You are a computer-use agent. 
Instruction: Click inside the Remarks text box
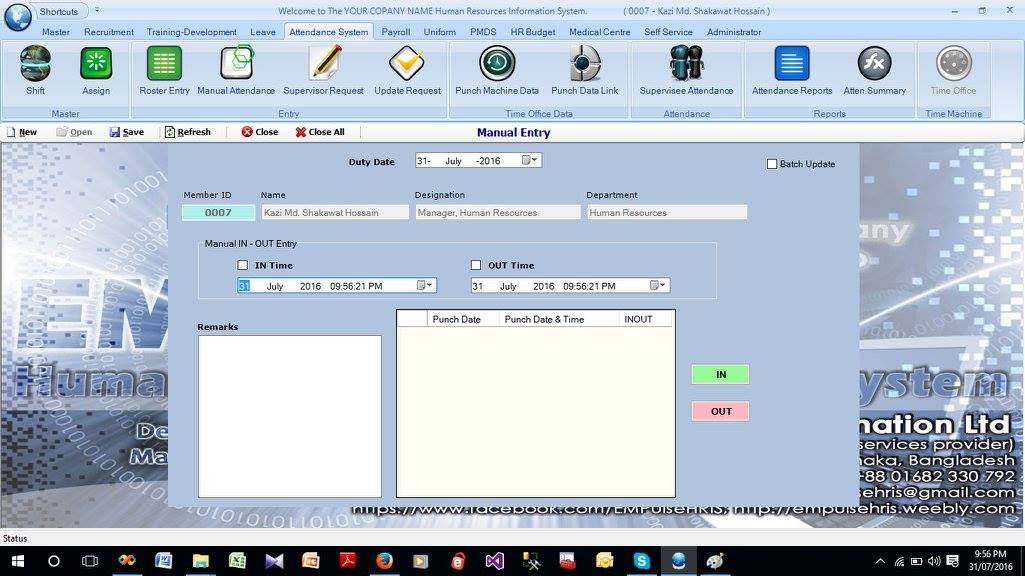coord(290,416)
